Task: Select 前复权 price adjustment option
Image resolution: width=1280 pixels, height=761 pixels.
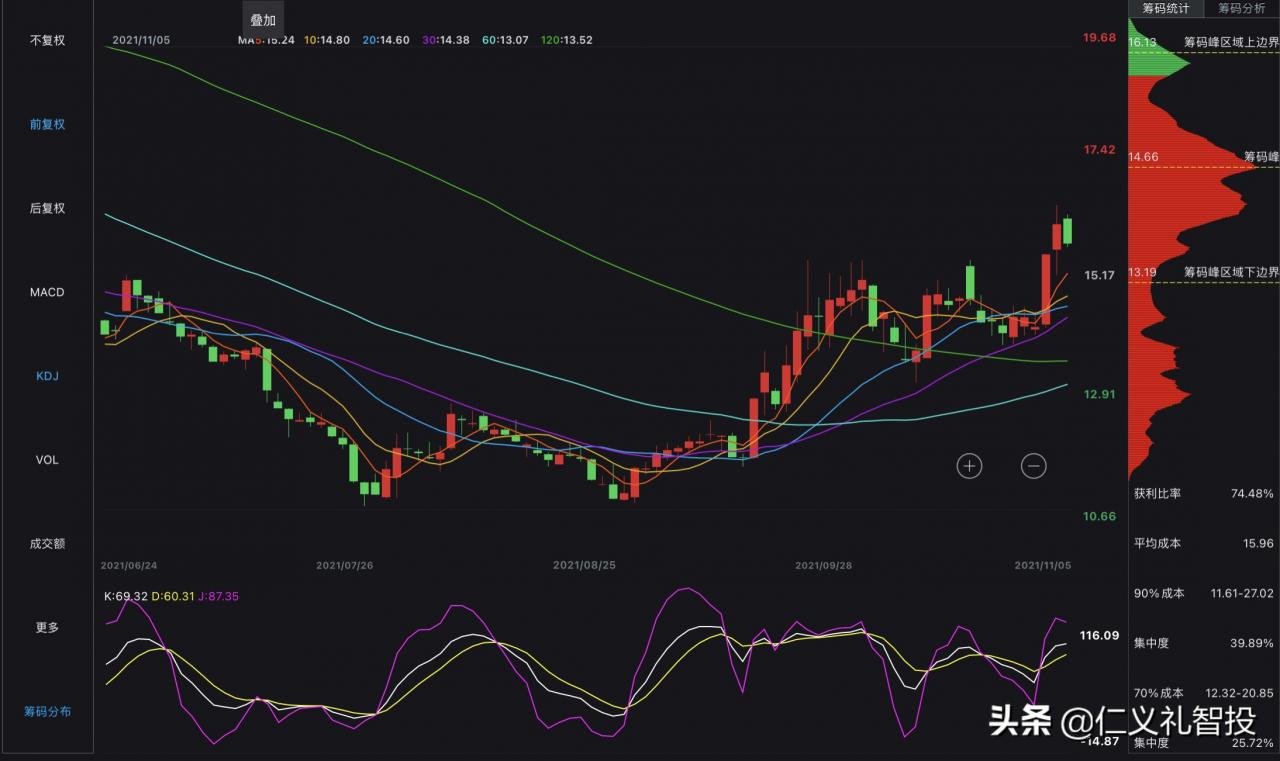Action: tap(47, 125)
